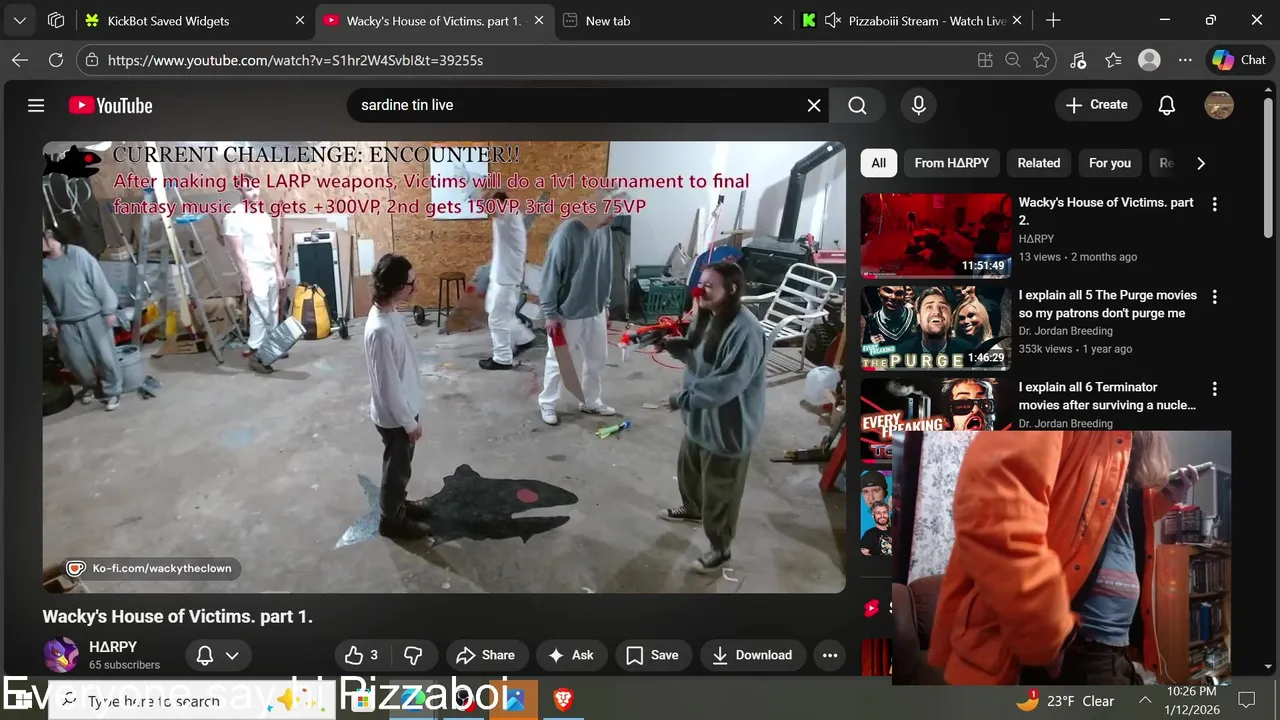Image resolution: width=1280 pixels, height=720 pixels.
Task: Like the video with thumbs up
Action: pyautogui.click(x=362, y=655)
